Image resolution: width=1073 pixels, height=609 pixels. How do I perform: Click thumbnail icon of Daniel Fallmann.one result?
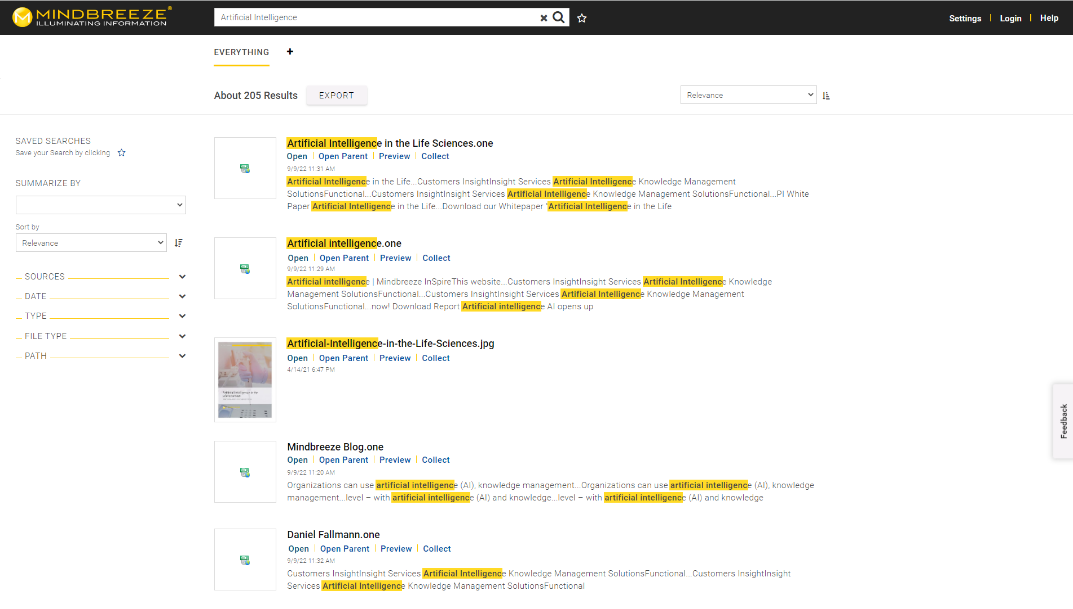pyautogui.click(x=245, y=560)
